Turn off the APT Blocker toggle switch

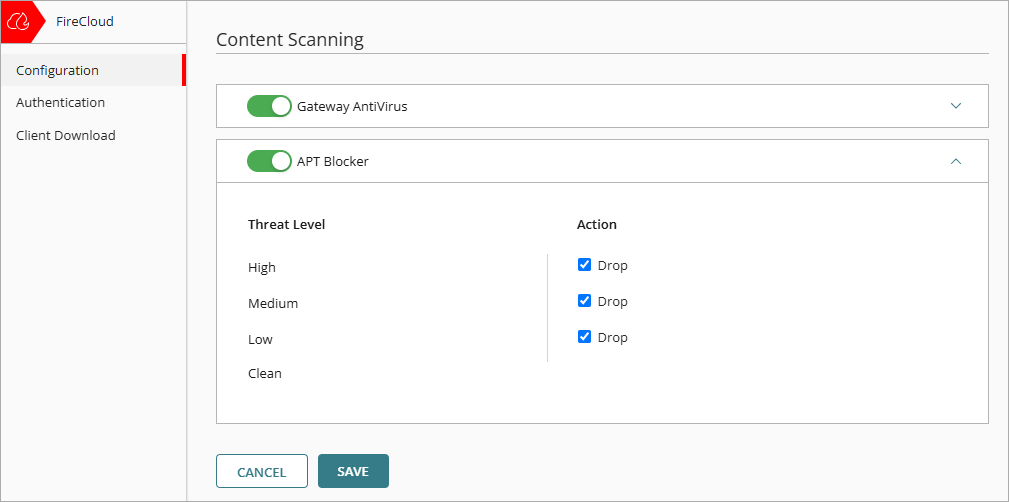[x=269, y=161]
